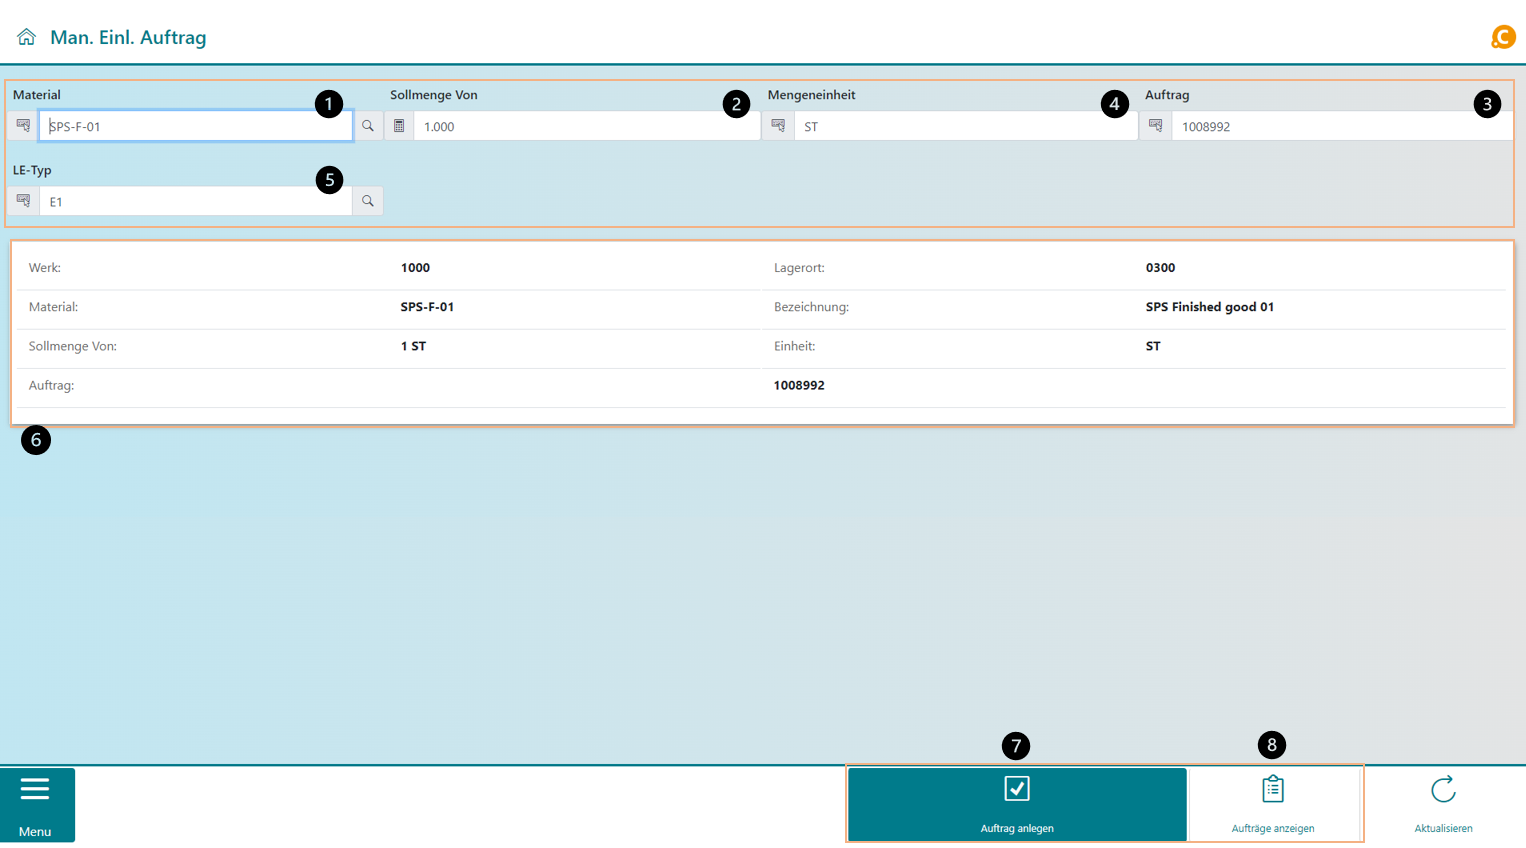Viewport: 1526px width, 848px height.
Task: Click the keyboard icon beside the LE-Typ field
Action: (23, 201)
